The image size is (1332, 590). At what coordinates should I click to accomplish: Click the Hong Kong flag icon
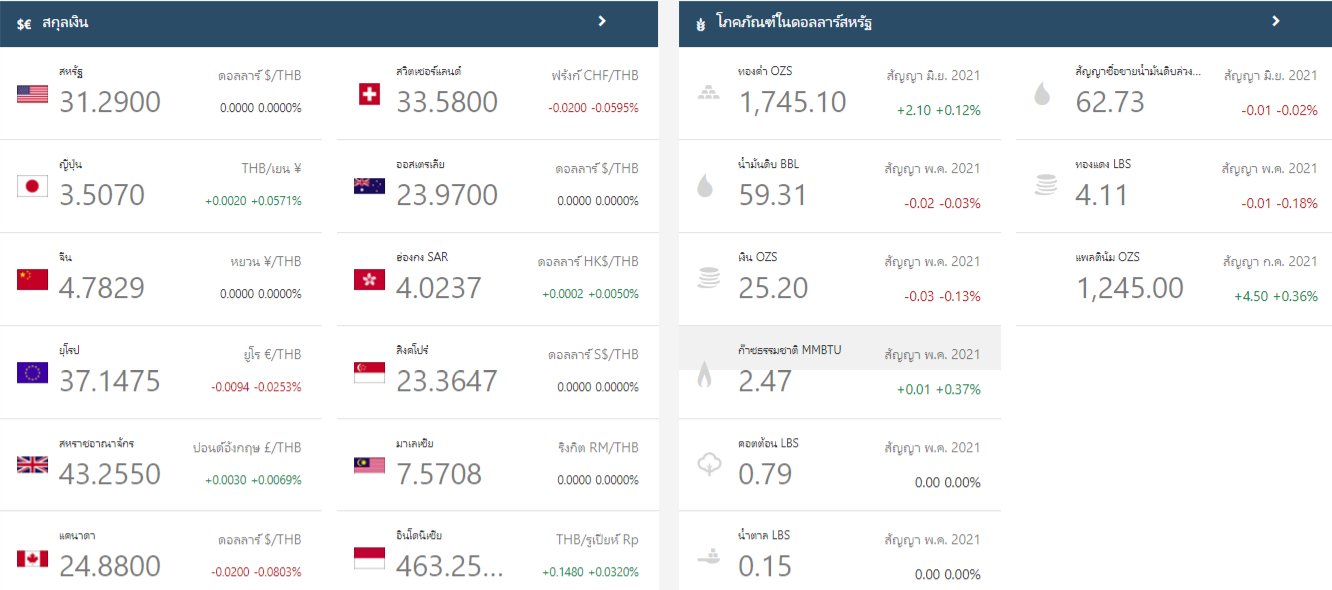coord(369,280)
